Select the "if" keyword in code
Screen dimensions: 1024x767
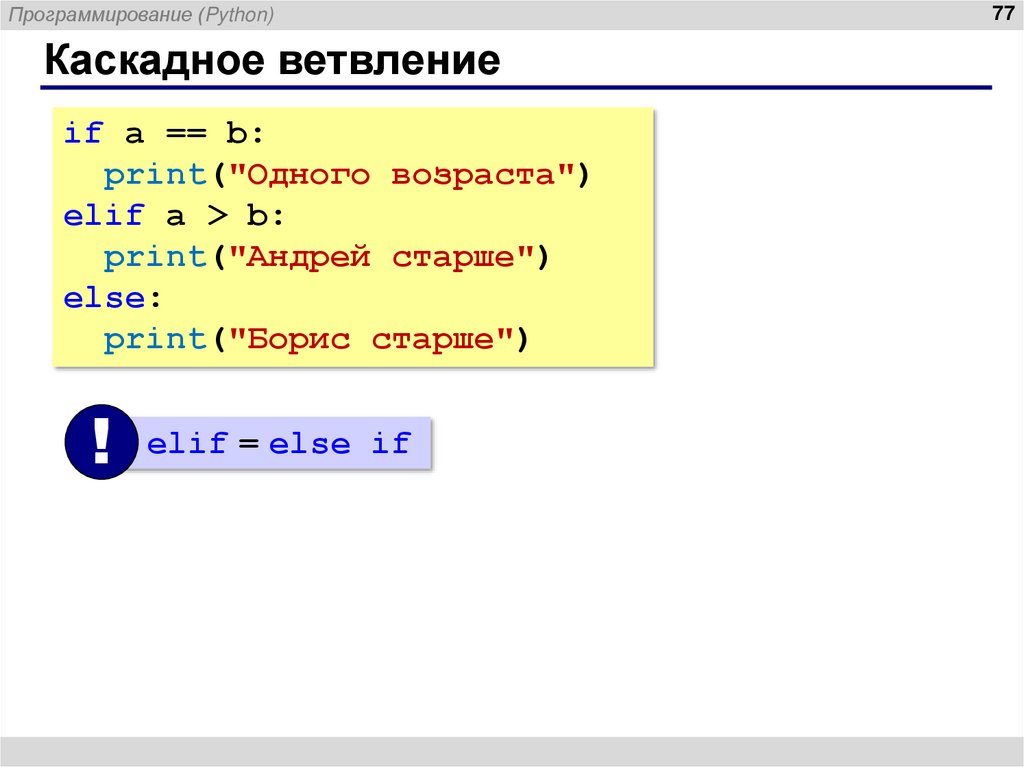coord(86,132)
